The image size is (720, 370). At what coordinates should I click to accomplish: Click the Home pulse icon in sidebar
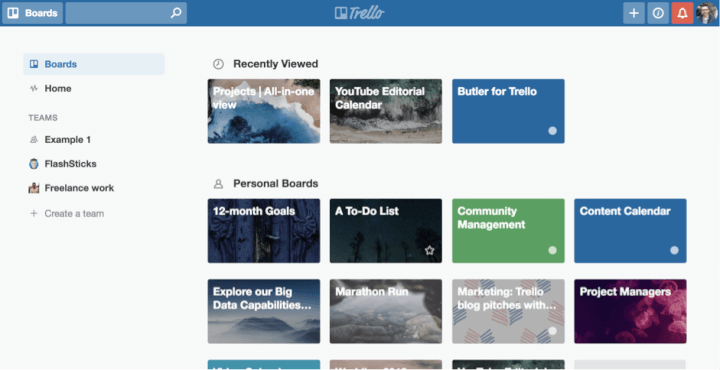click(34, 89)
